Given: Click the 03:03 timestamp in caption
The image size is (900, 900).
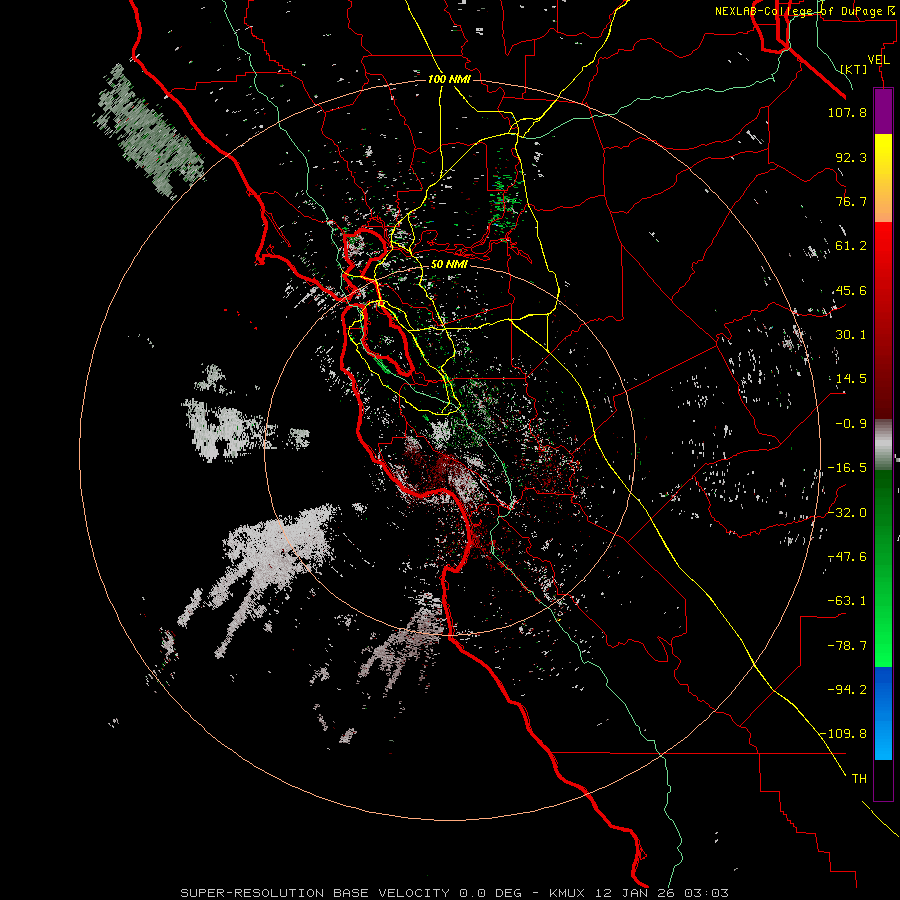Looking at the screenshot, I should click(x=709, y=893).
